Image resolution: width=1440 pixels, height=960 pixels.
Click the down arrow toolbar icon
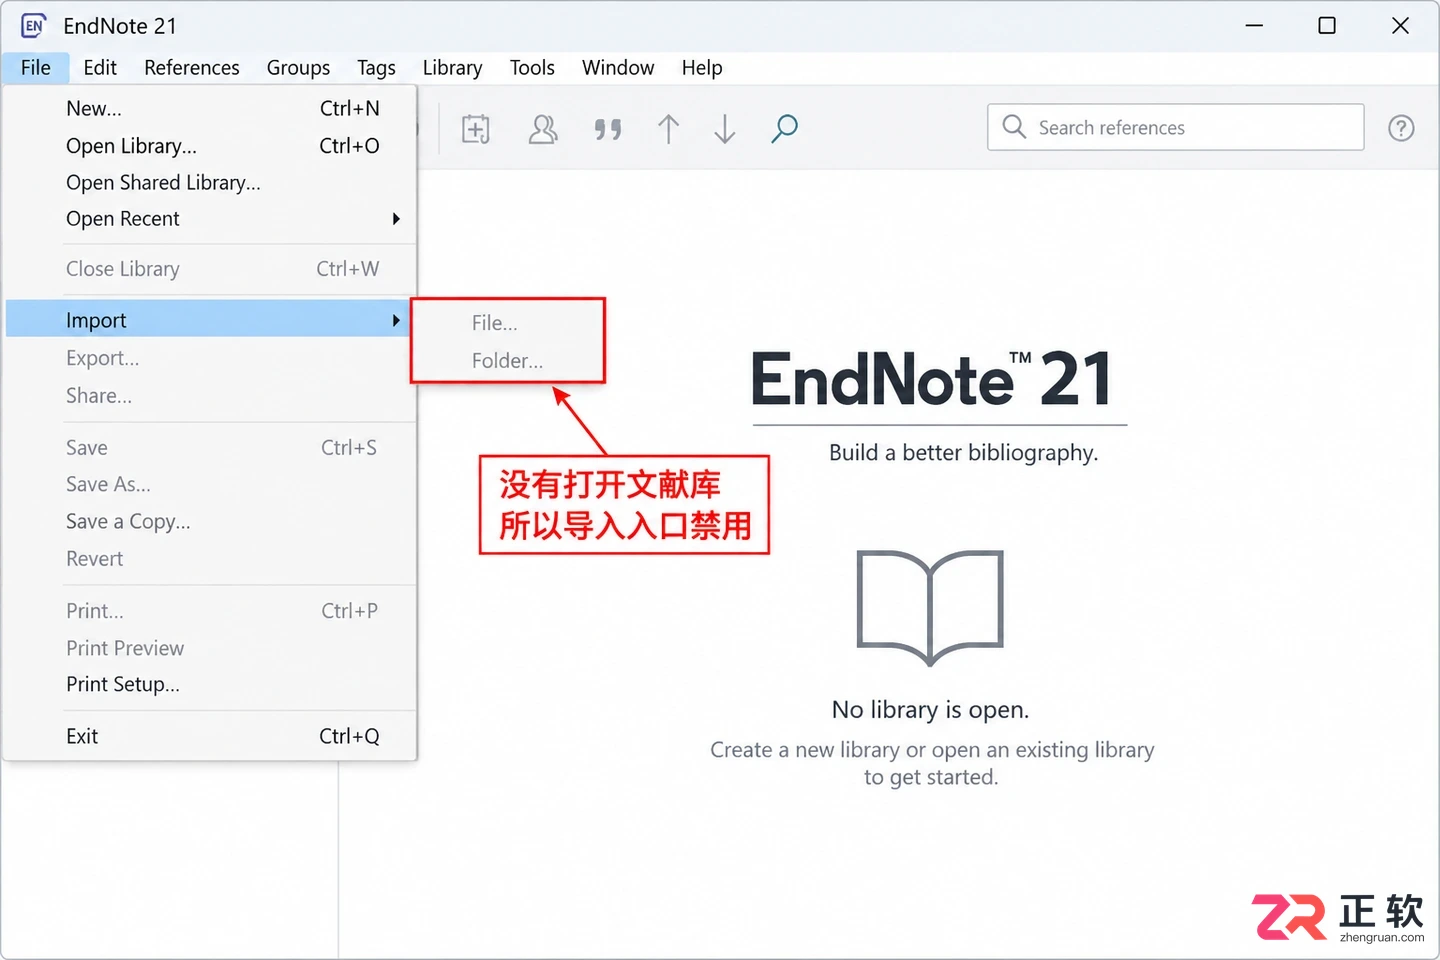coord(725,129)
